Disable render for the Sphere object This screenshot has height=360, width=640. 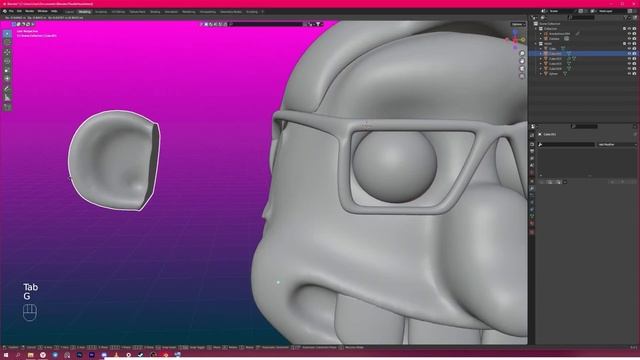pos(634,74)
